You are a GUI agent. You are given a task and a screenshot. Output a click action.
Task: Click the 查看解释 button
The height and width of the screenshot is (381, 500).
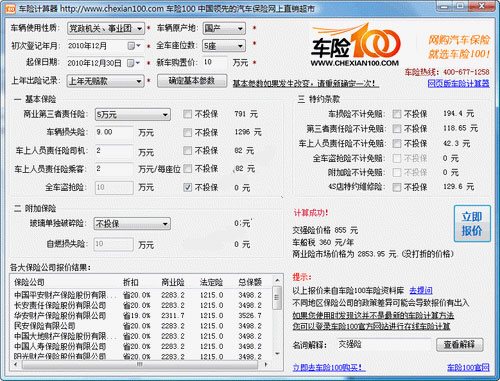point(460,345)
